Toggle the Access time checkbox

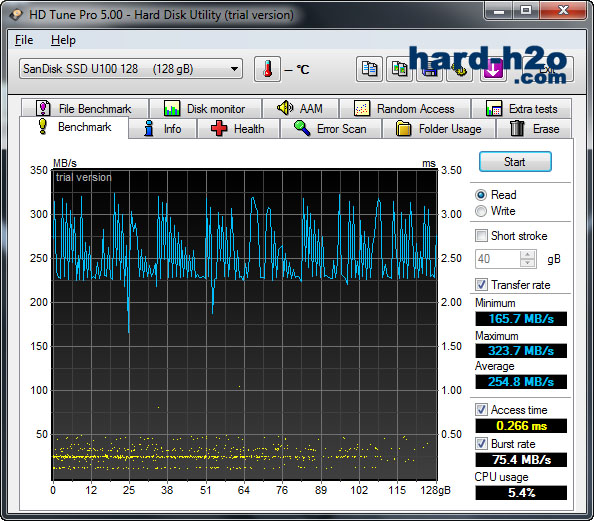coord(481,410)
